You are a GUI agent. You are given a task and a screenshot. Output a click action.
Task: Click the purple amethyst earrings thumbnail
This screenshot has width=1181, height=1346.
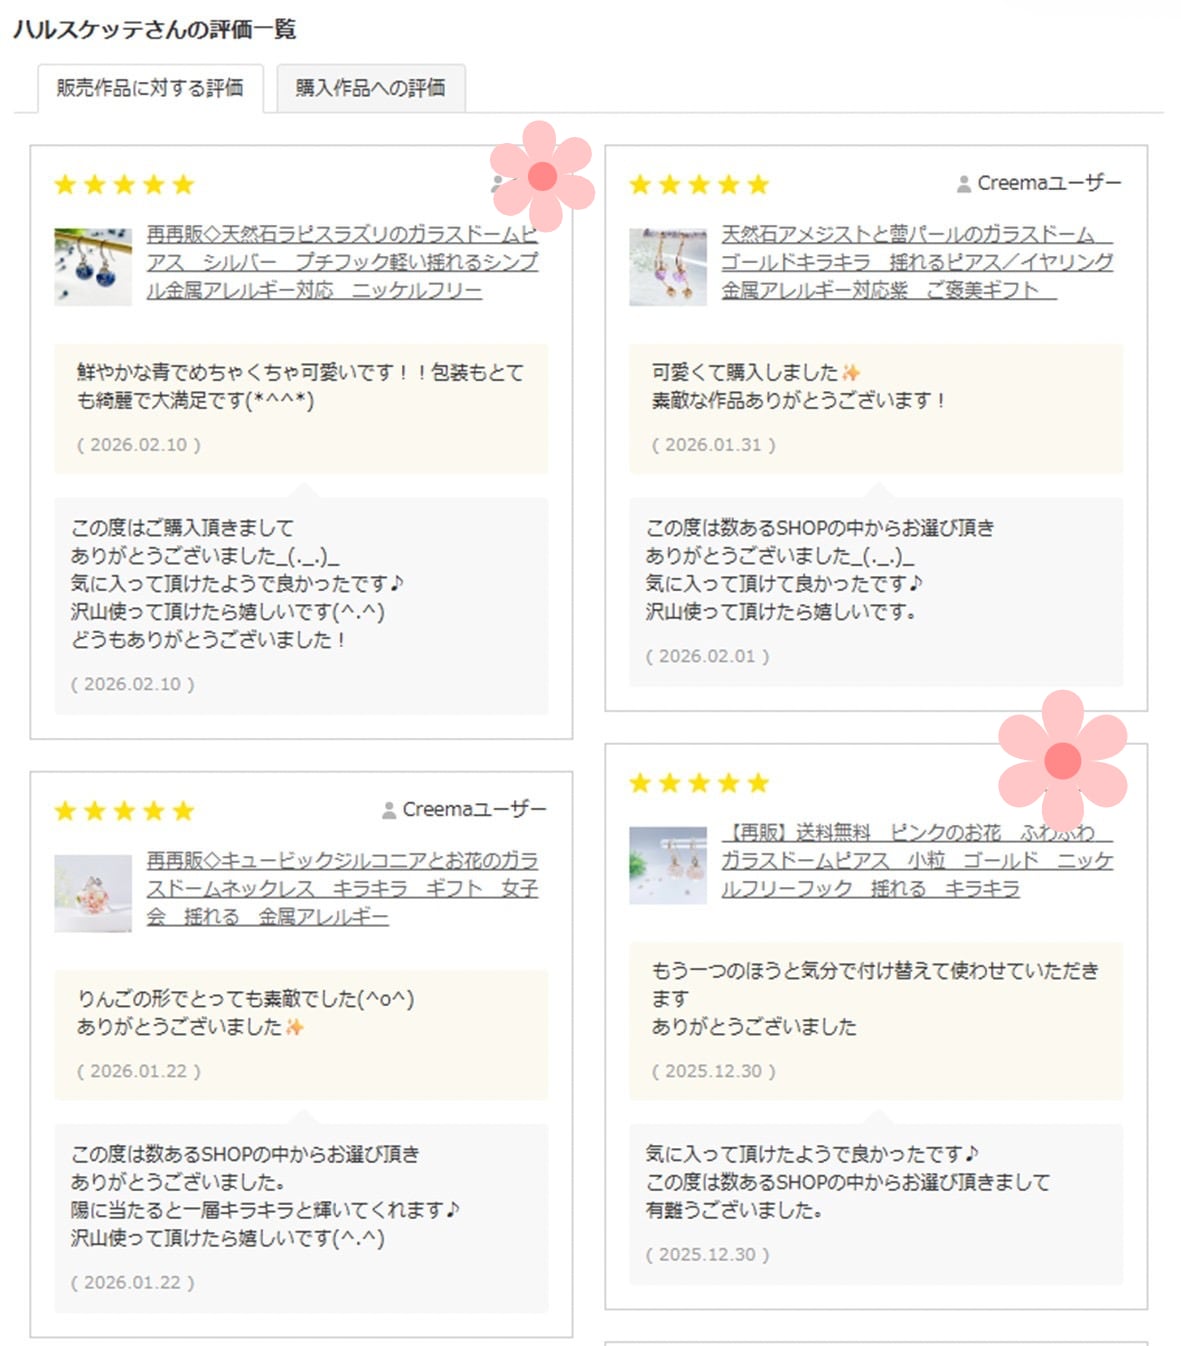click(x=668, y=267)
